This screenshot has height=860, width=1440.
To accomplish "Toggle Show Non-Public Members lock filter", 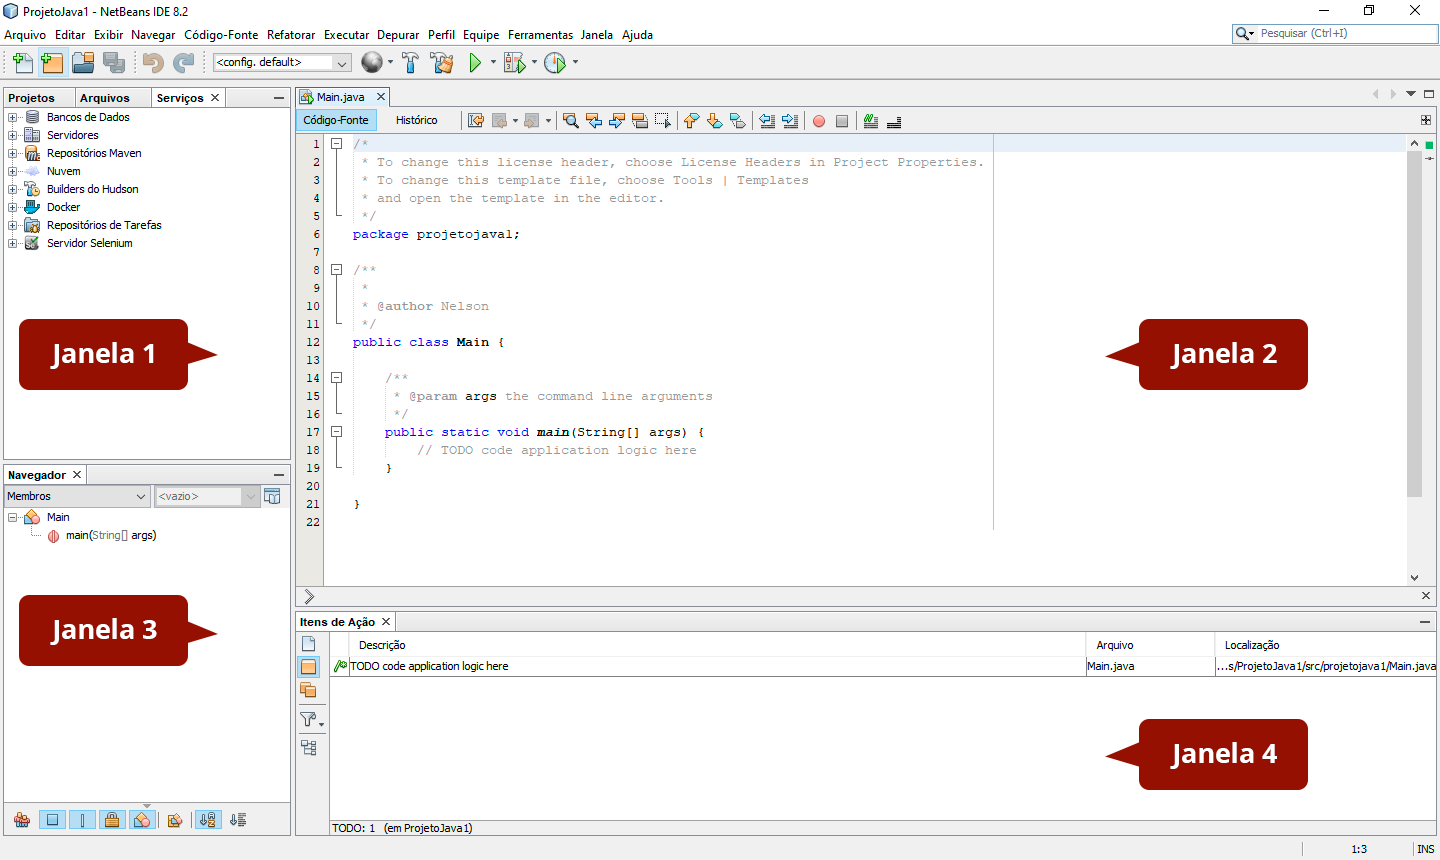I will pyautogui.click(x=113, y=820).
